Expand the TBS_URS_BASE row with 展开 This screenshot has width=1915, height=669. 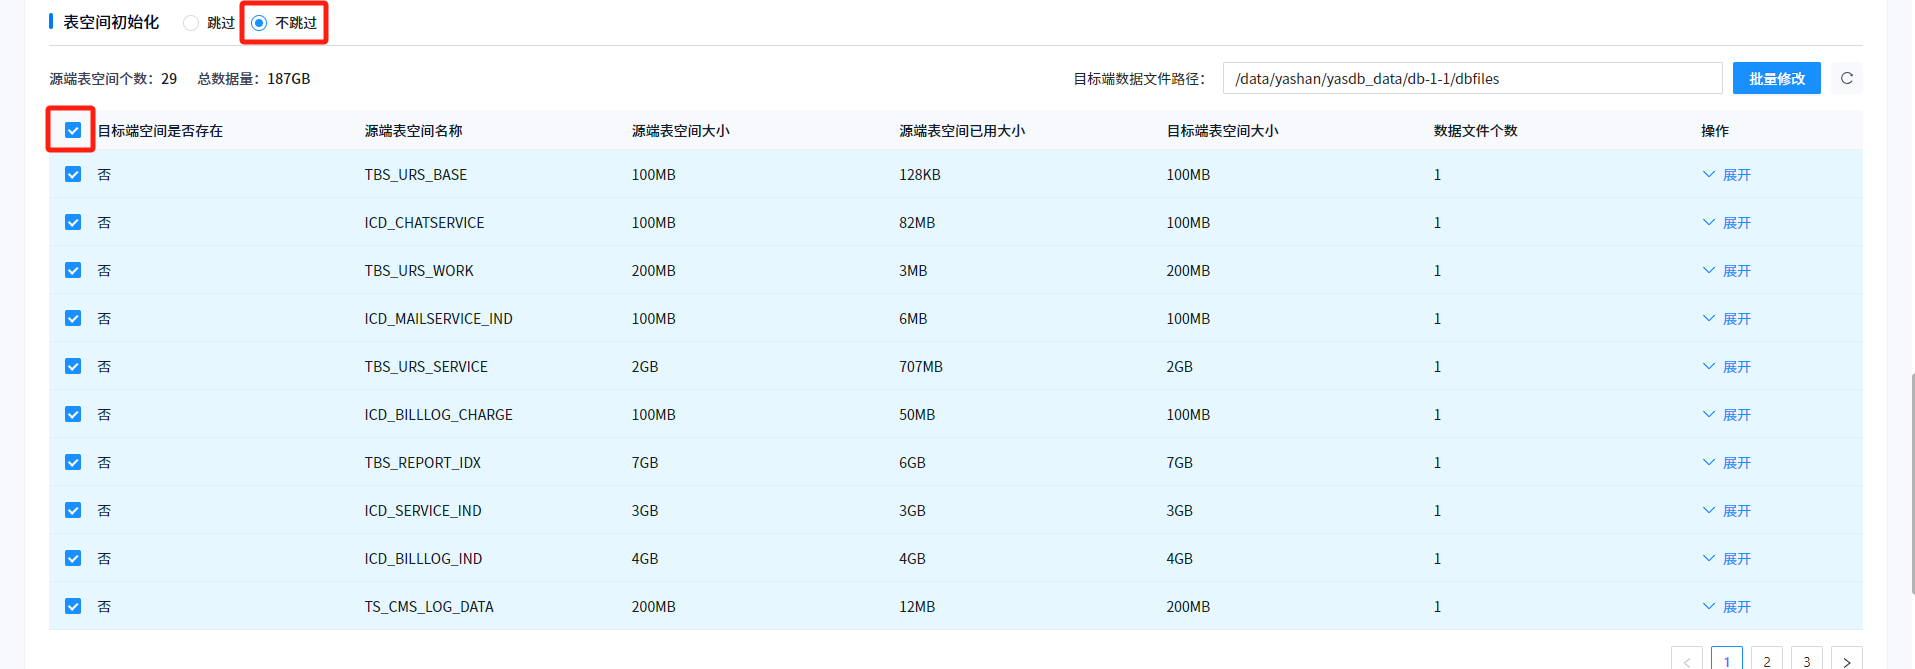tap(1727, 175)
